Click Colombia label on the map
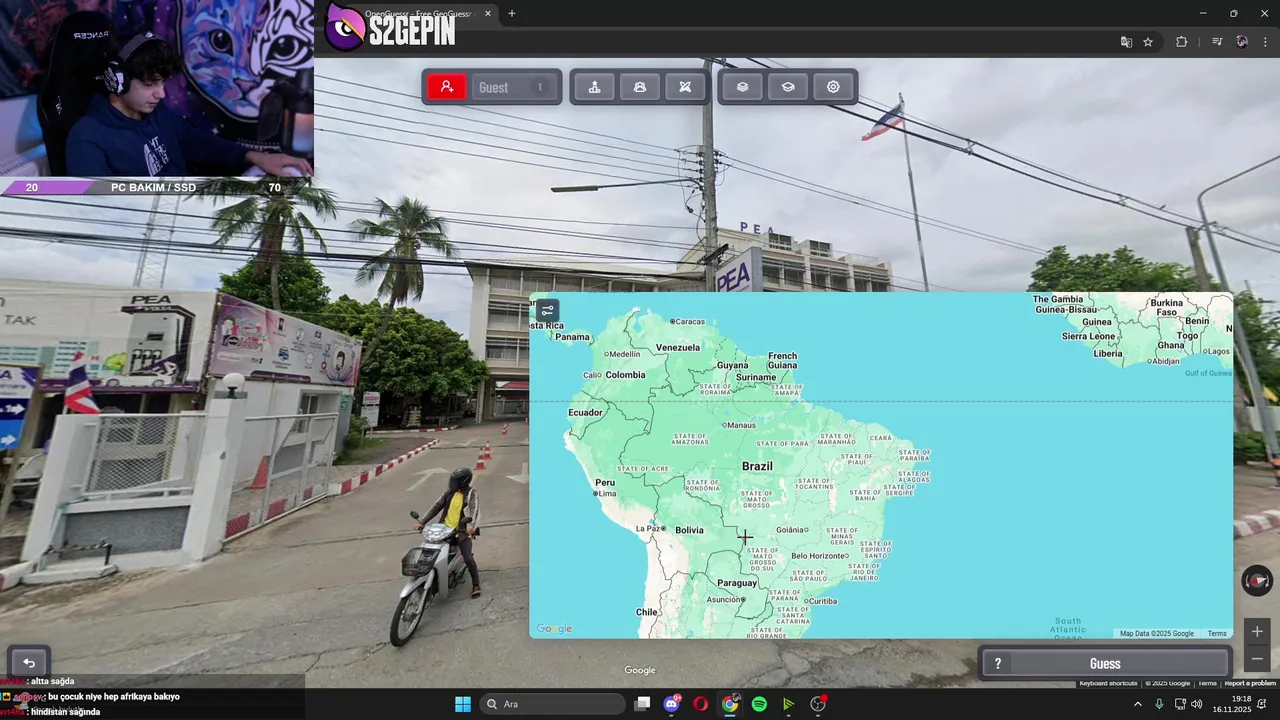 [x=625, y=375]
